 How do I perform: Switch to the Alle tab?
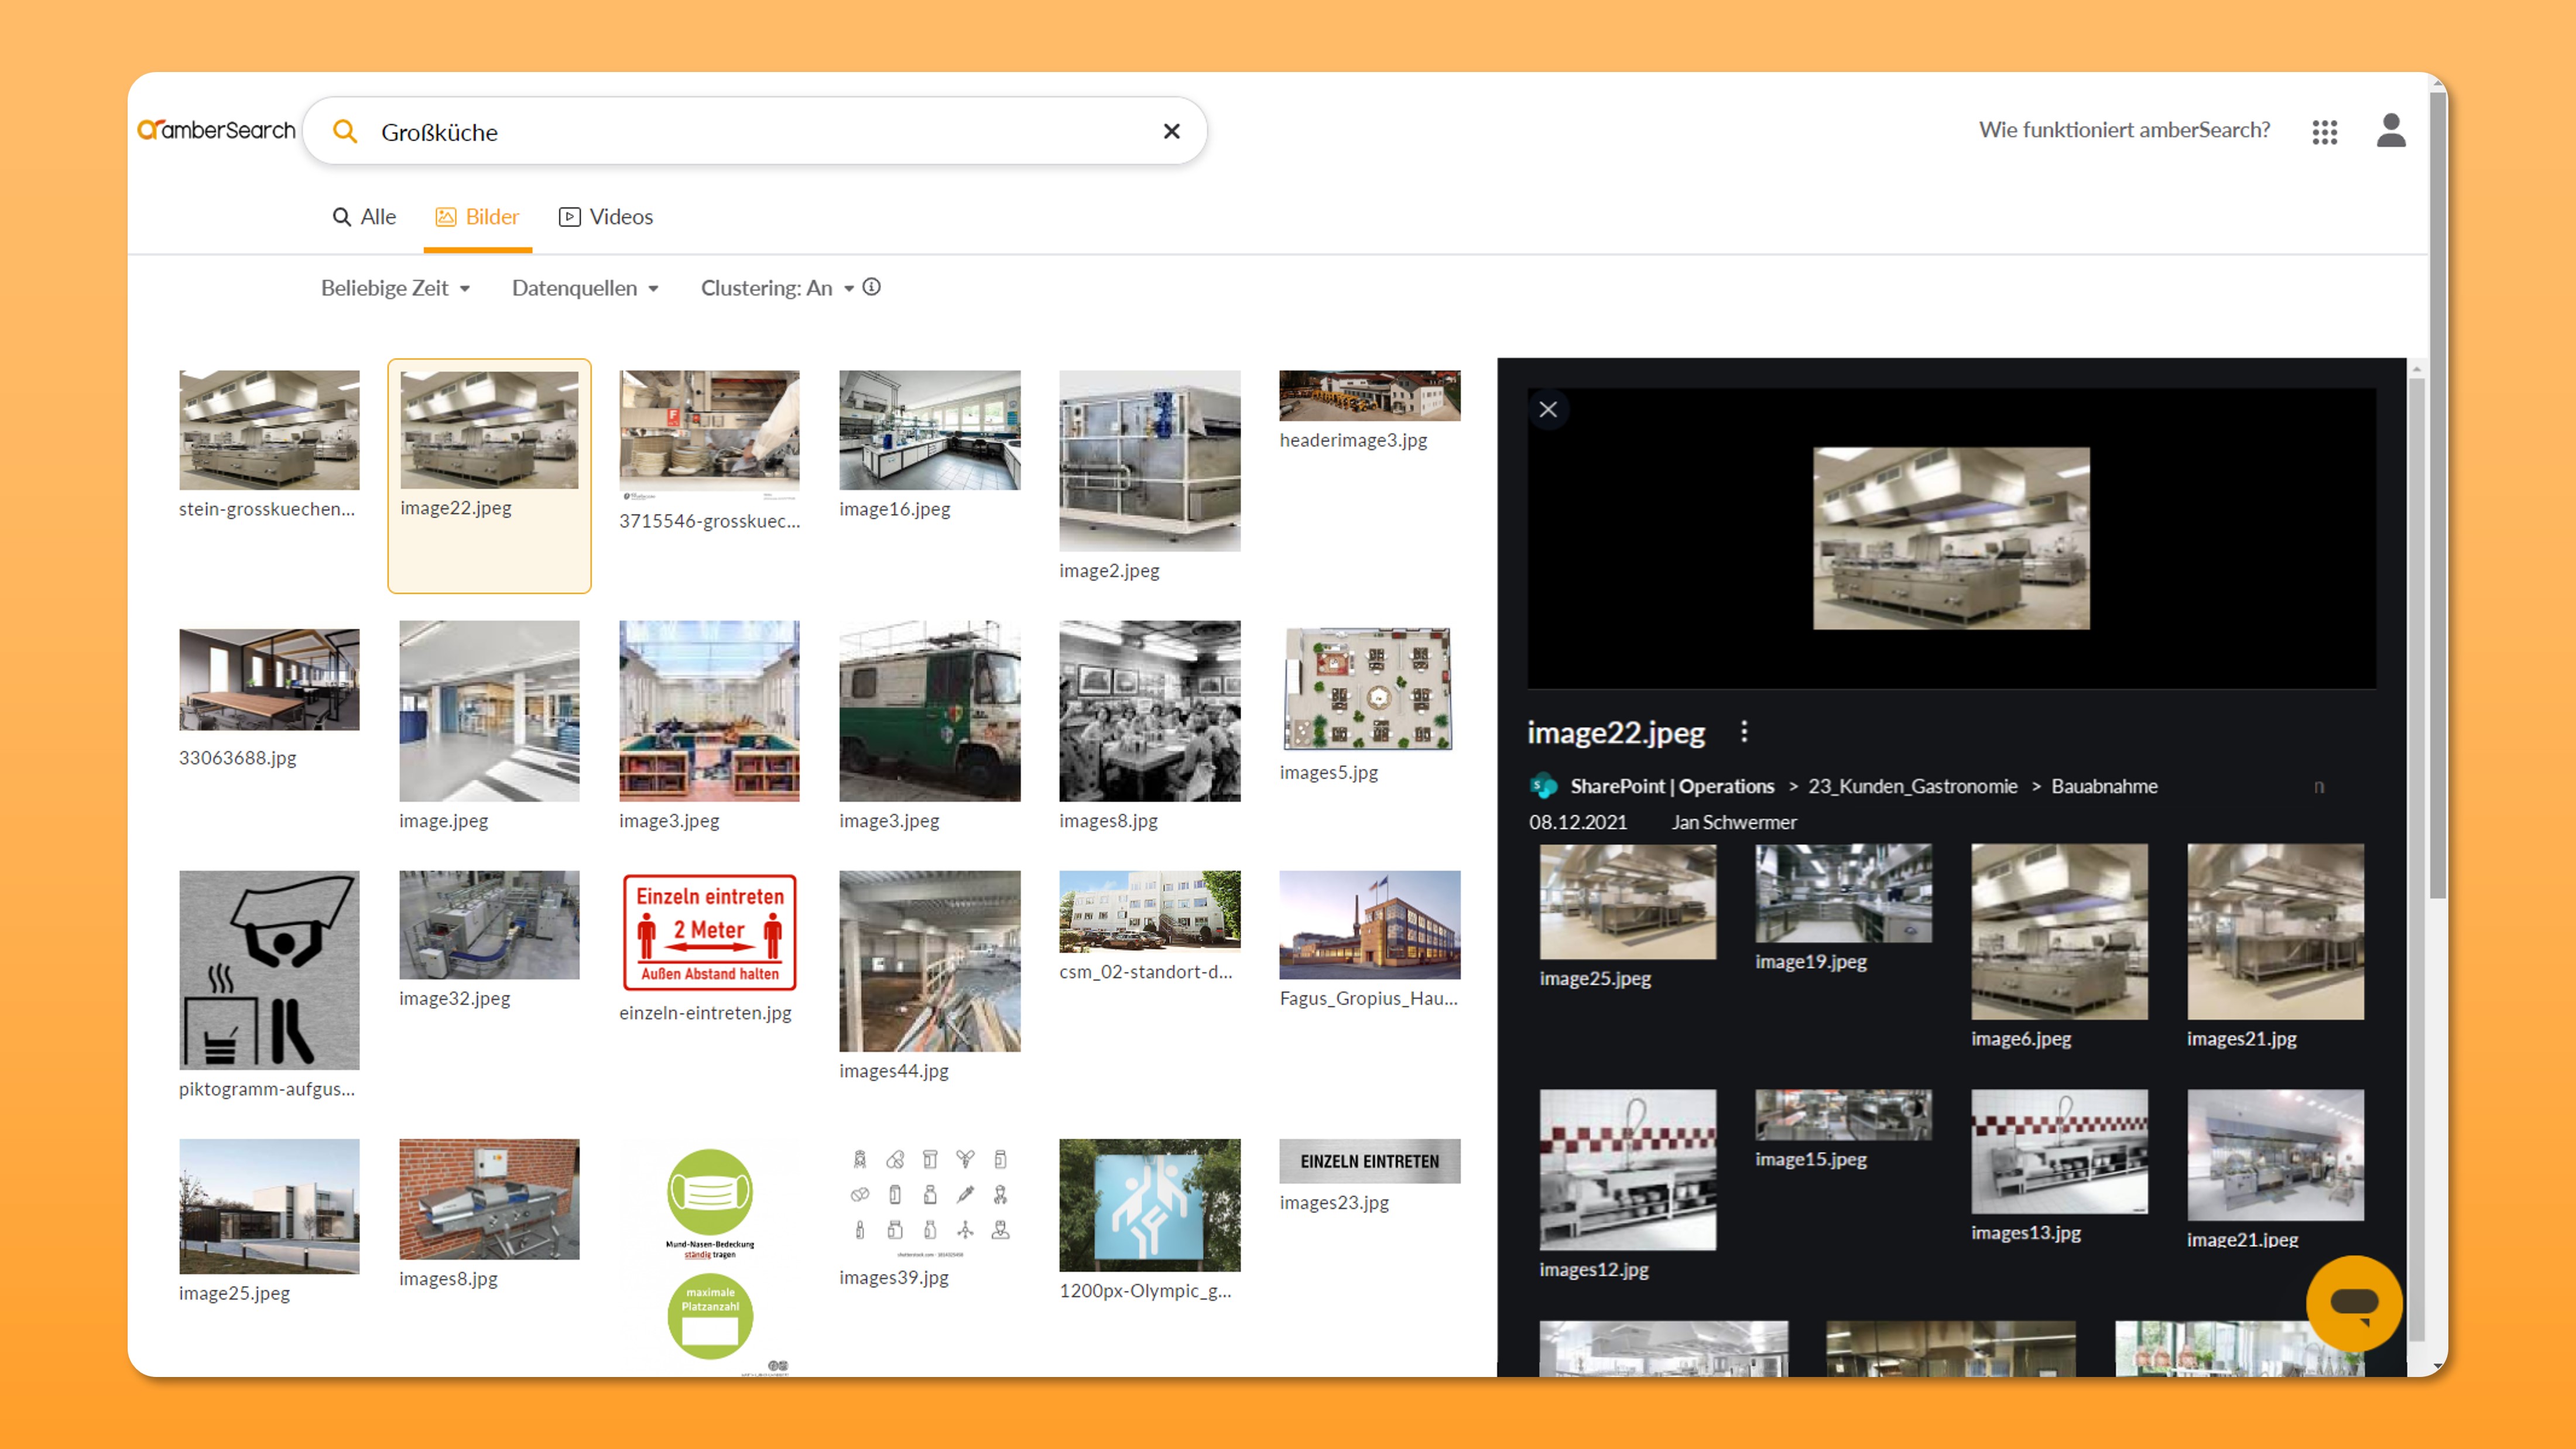[x=364, y=216]
